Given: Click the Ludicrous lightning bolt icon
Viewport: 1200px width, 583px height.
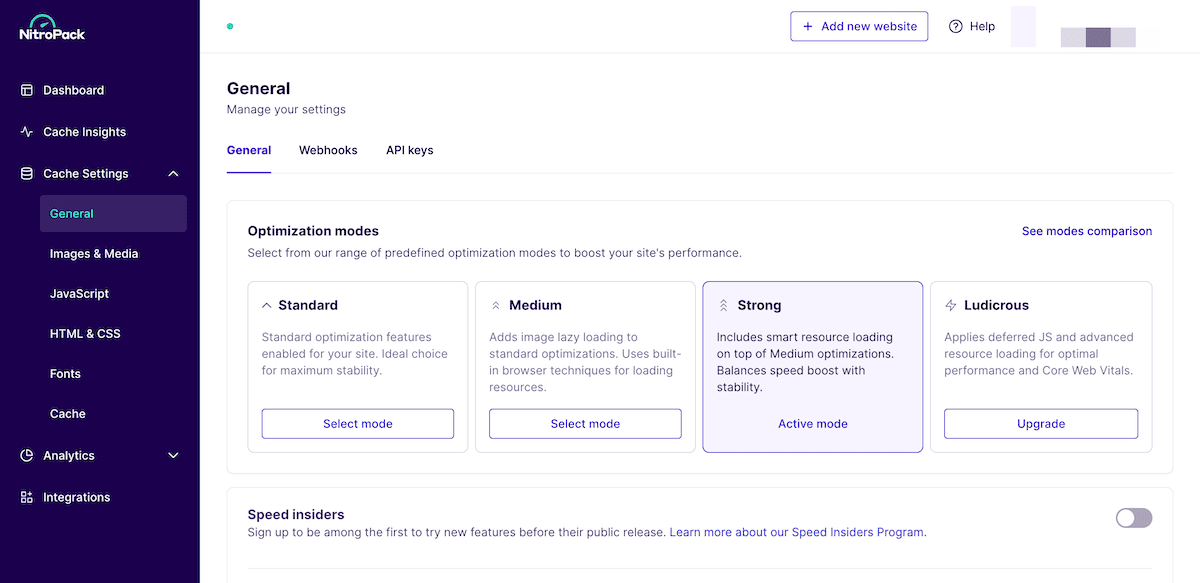Looking at the screenshot, I should [x=951, y=305].
